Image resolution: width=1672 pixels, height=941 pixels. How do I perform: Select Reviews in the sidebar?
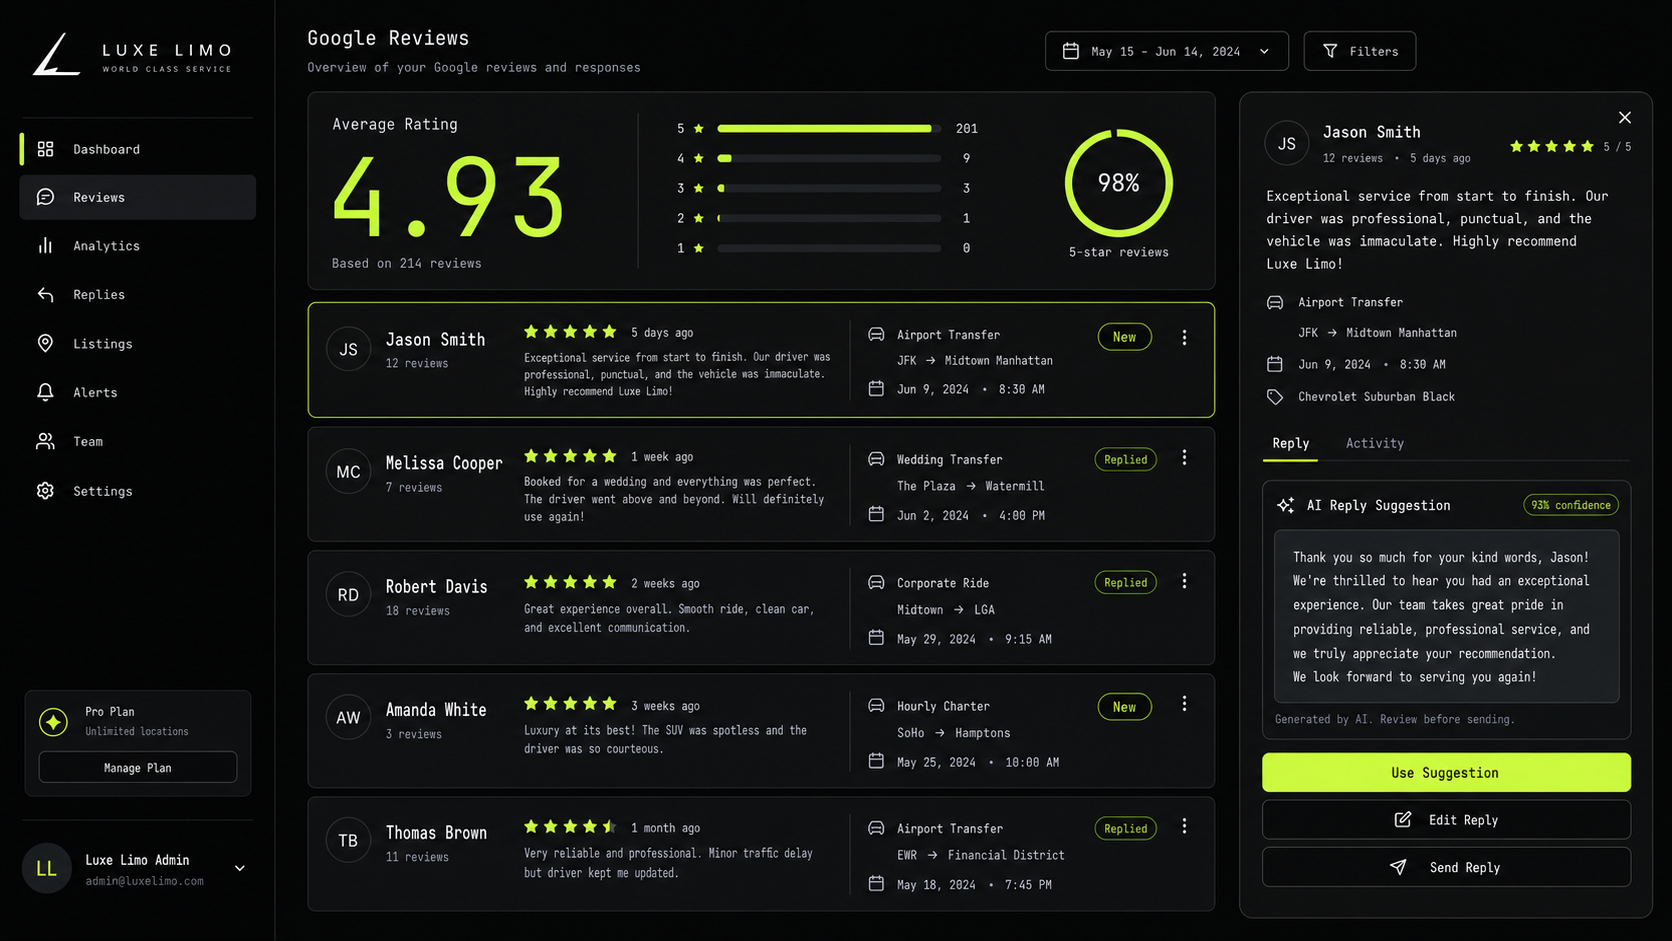tap(137, 197)
